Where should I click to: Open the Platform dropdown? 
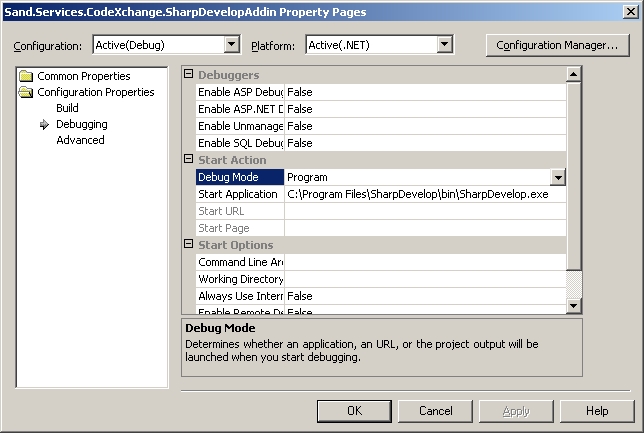click(x=445, y=44)
